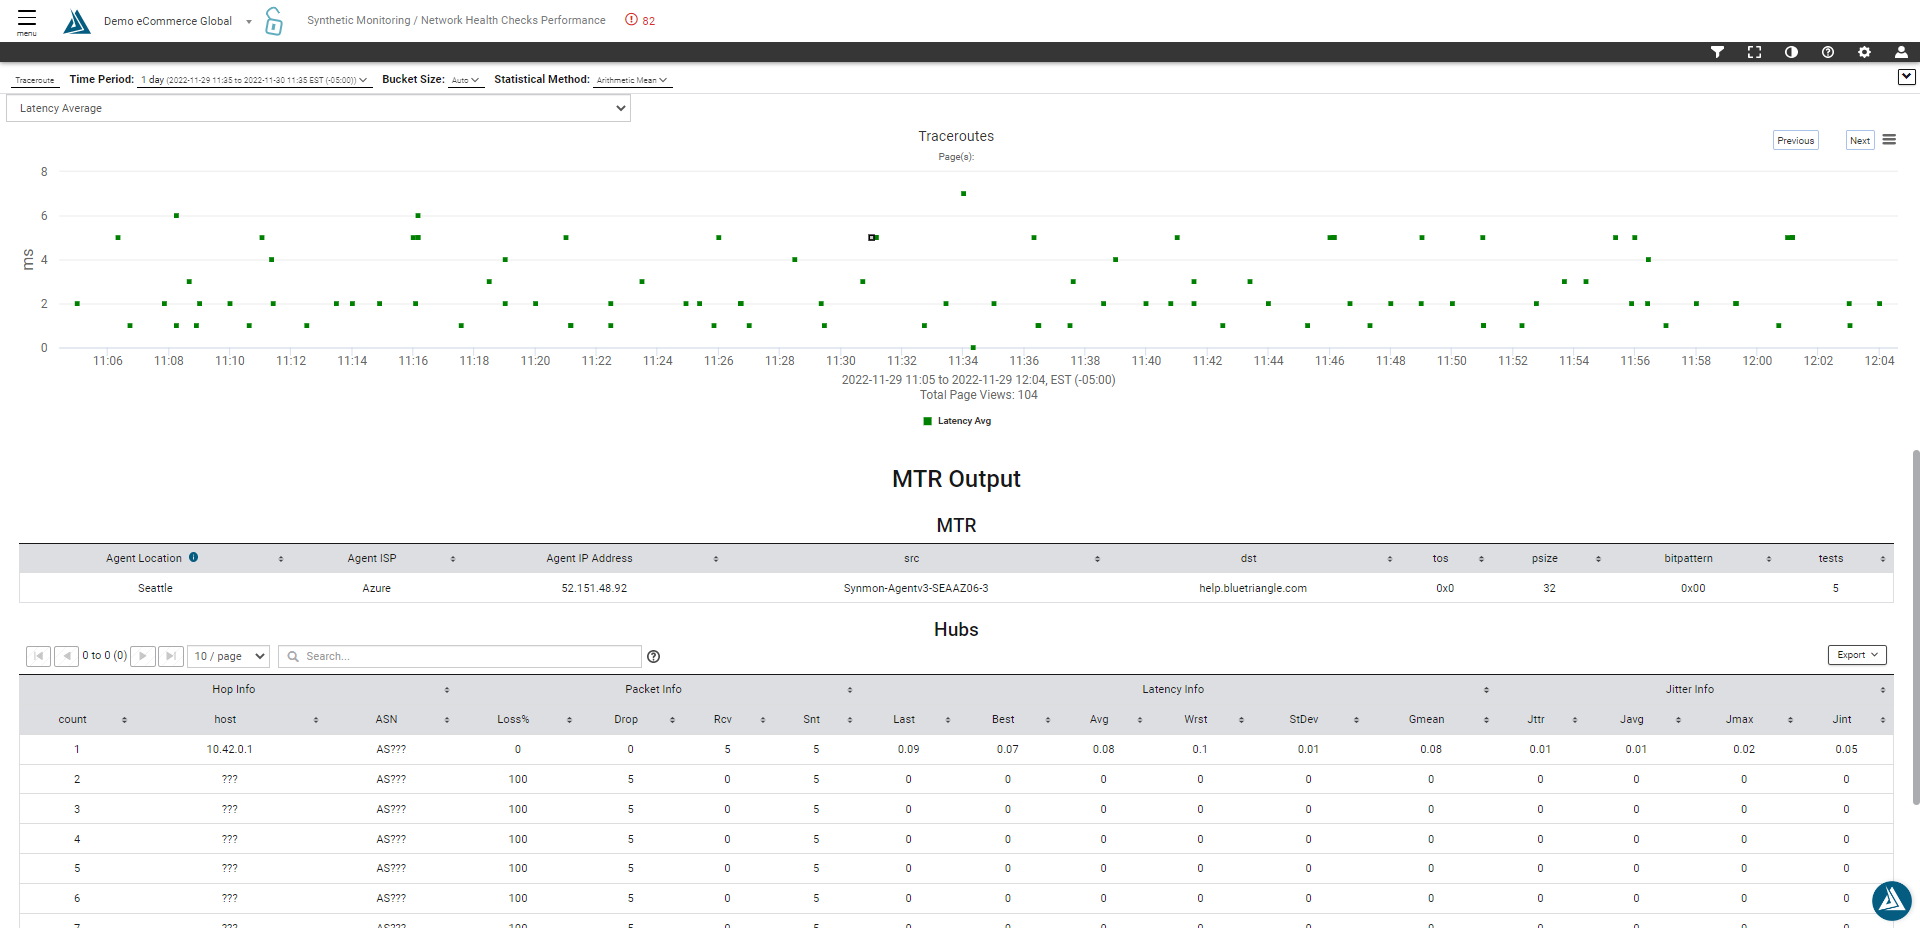Image resolution: width=1920 pixels, height=929 pixels.
Task: Click the unlocked padlock icon
Action: [273, 21]
